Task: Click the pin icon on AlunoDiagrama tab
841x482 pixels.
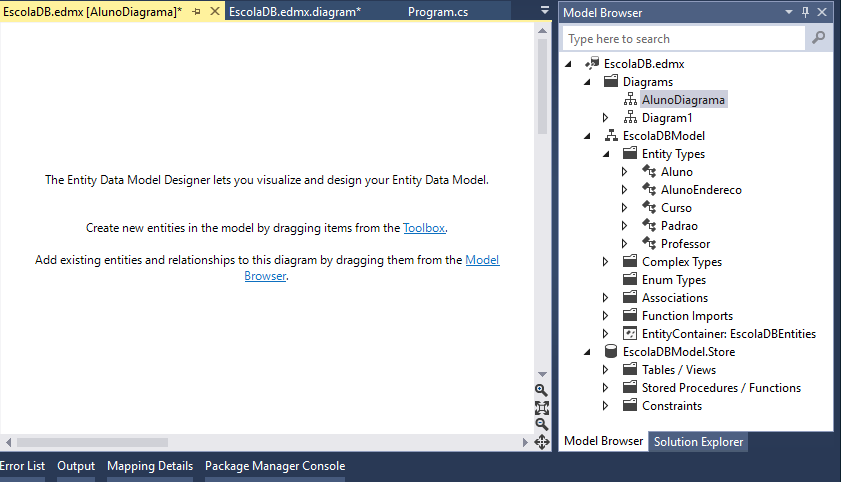Action: [196, 11]
